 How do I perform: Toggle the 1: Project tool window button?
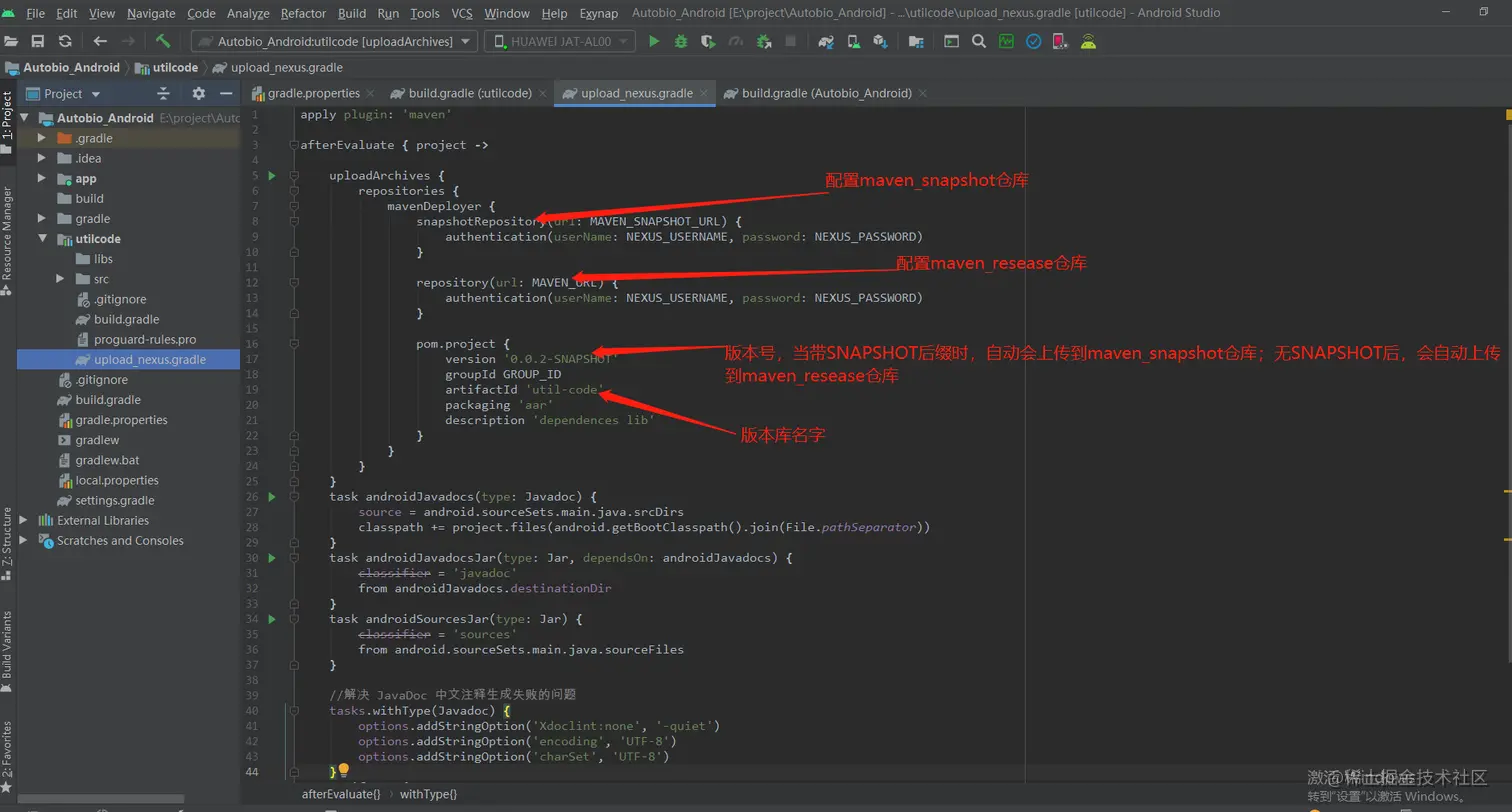7,123
